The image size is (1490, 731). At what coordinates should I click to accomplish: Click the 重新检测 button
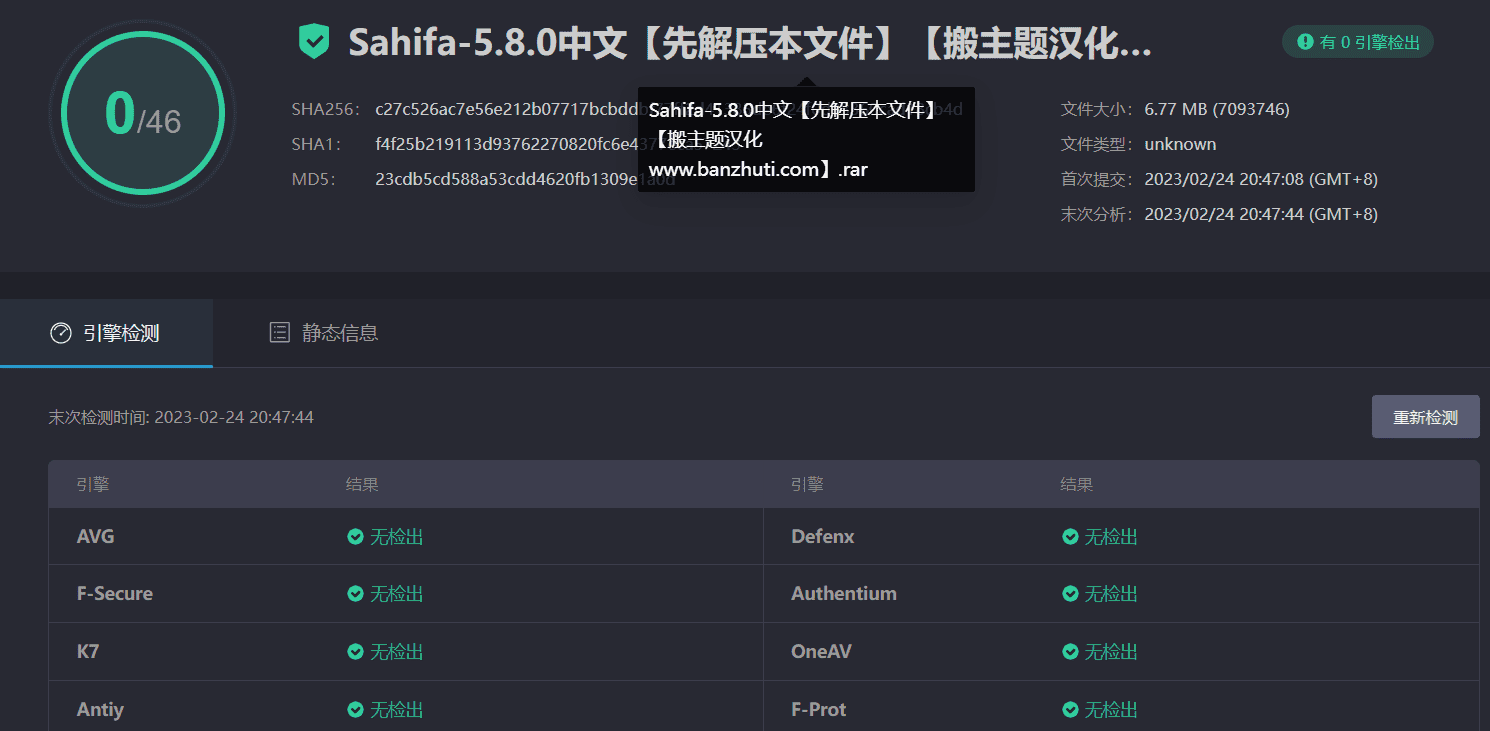click(x=1425, y=417)
